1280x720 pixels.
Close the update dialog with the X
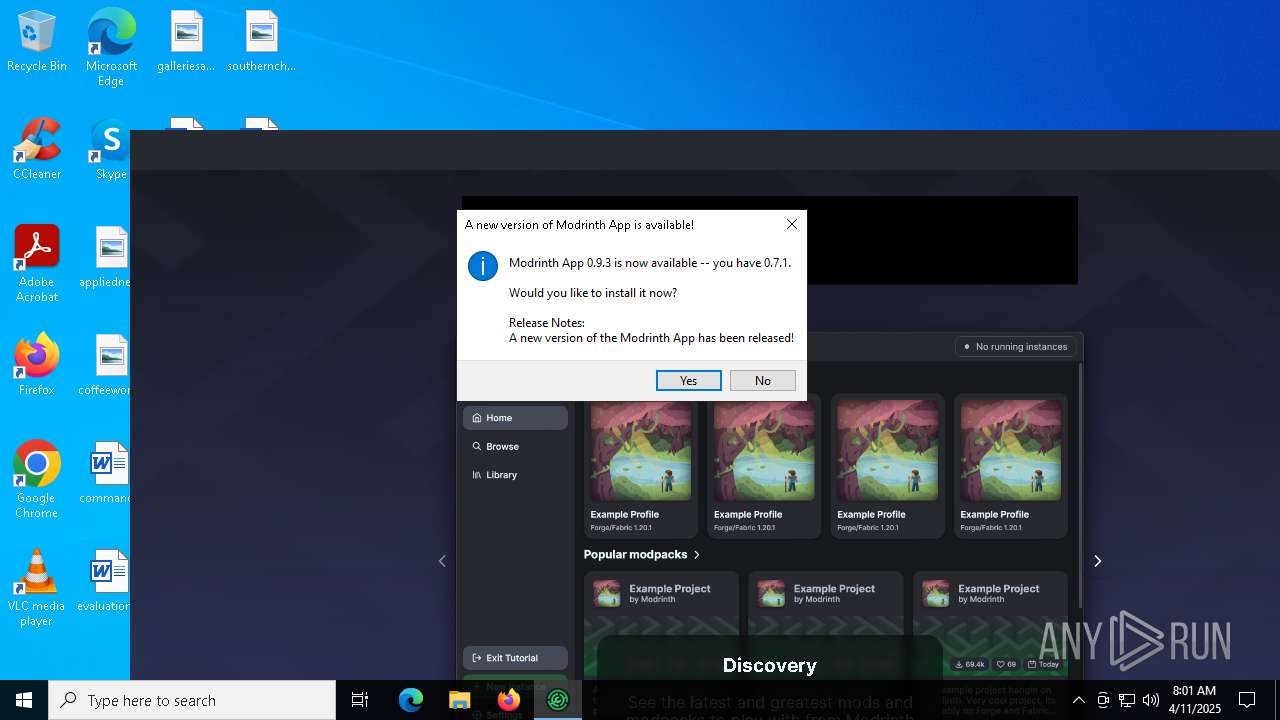click(791, 225)
